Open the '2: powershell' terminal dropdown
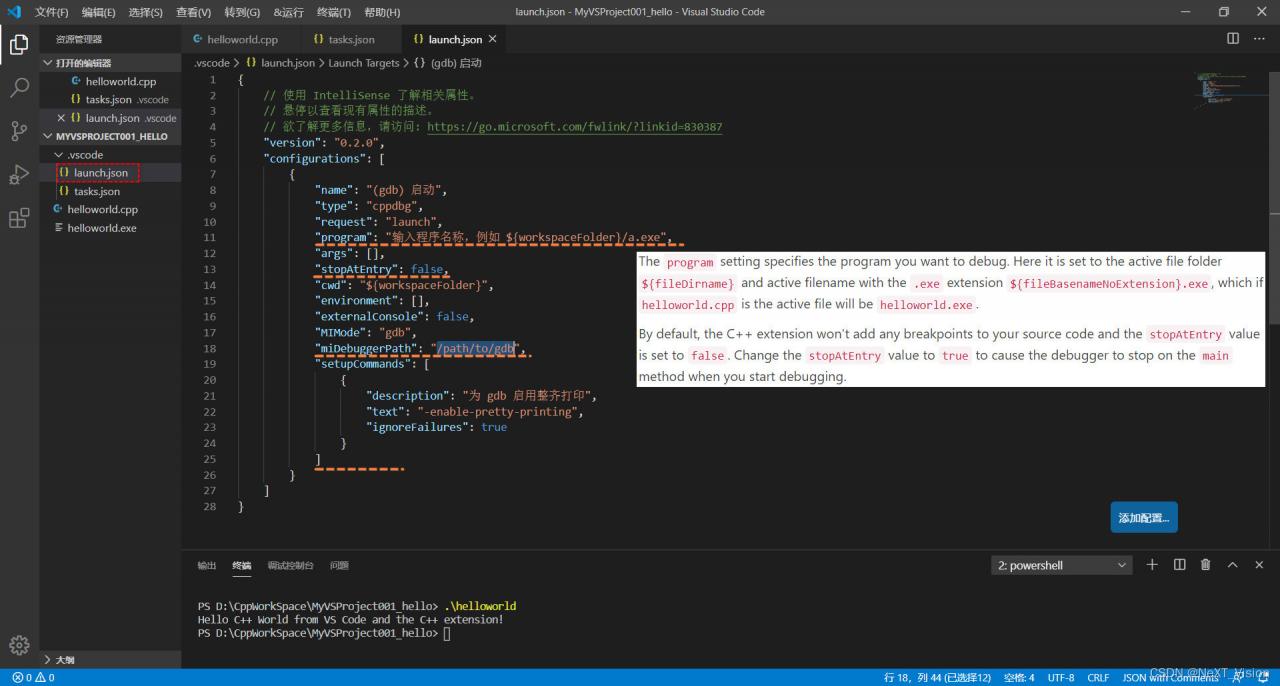 coord(1062,565)
